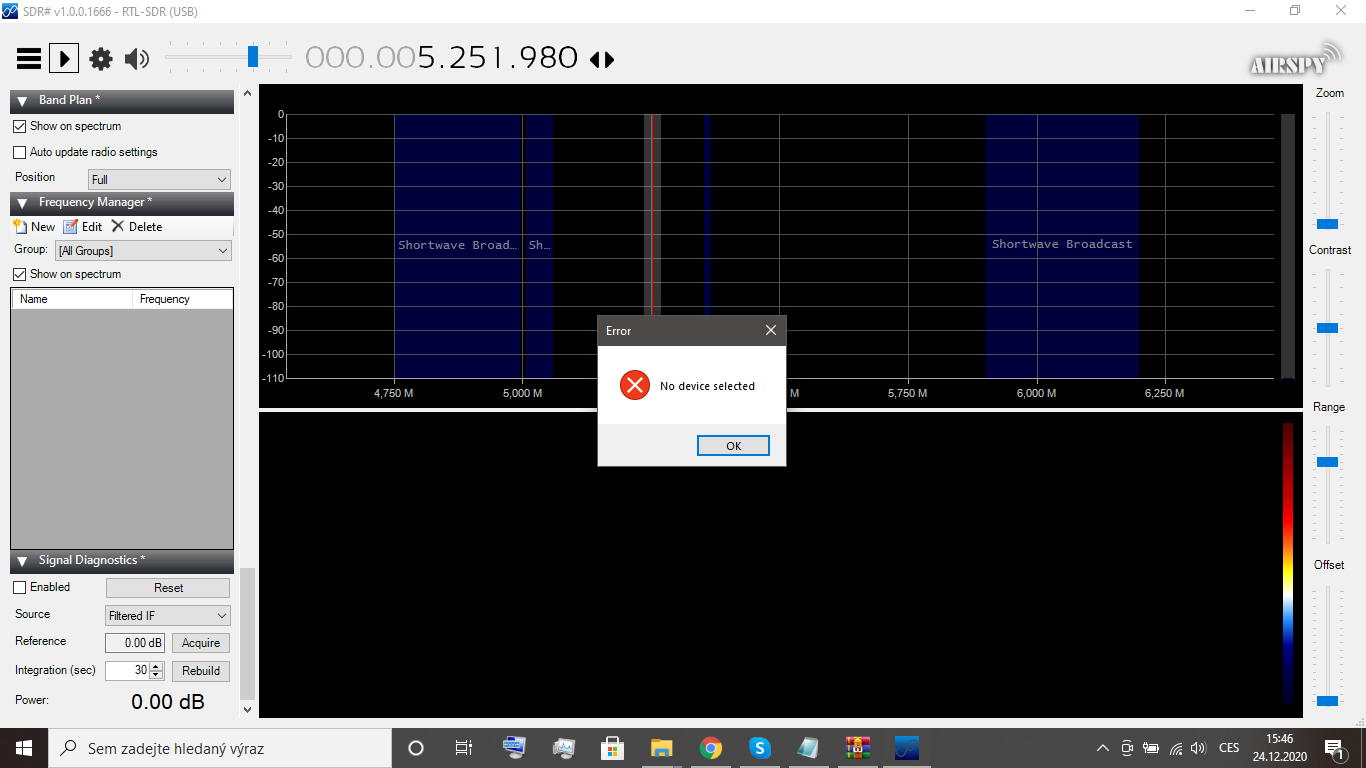
Task: Open the Group dropdown showing All Groups
Action: coord(143,251)
